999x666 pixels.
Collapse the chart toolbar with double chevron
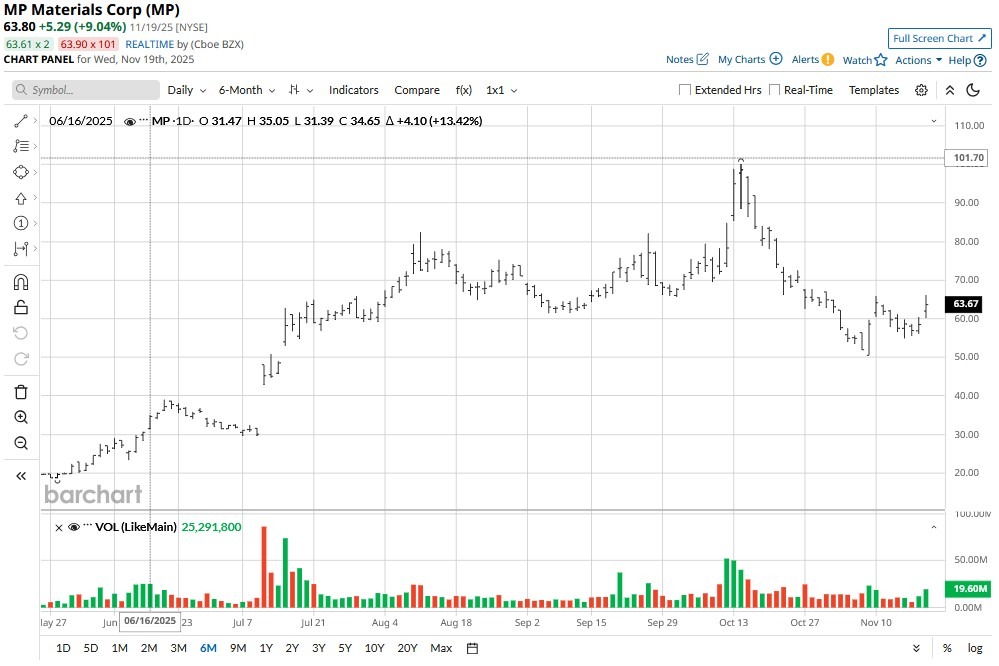(x=950, y=90)
